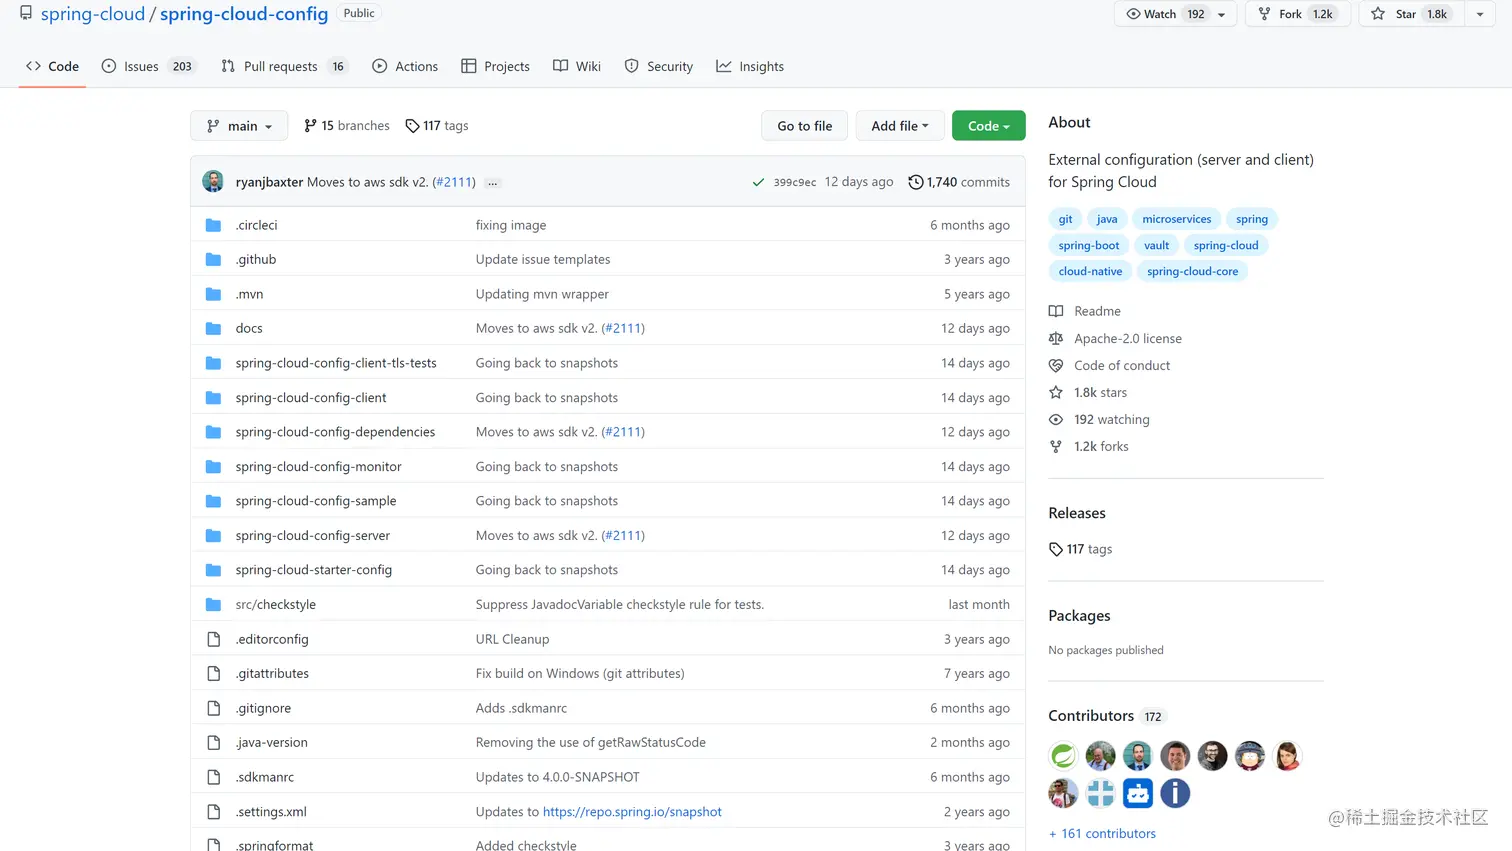Open the Issues tab
1512x851 pixels.
pyautogui.click(x=148, y=66)
